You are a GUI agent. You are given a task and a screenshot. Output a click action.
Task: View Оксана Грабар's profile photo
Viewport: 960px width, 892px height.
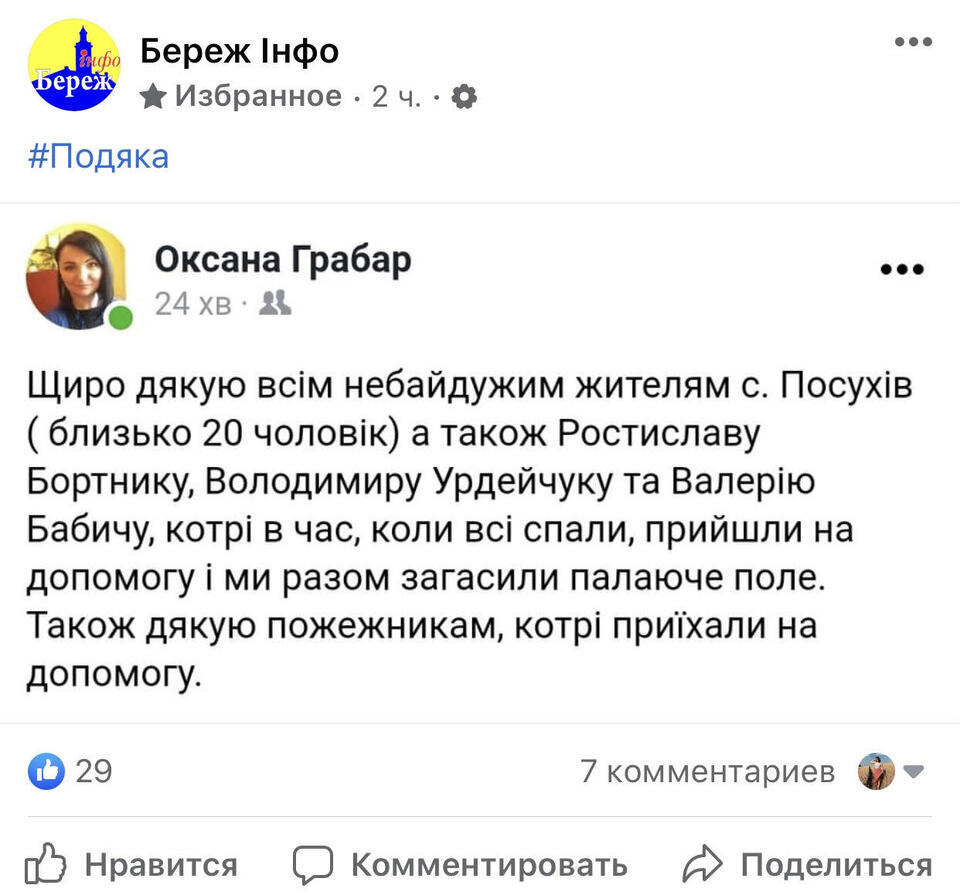(x=77, y=277)
